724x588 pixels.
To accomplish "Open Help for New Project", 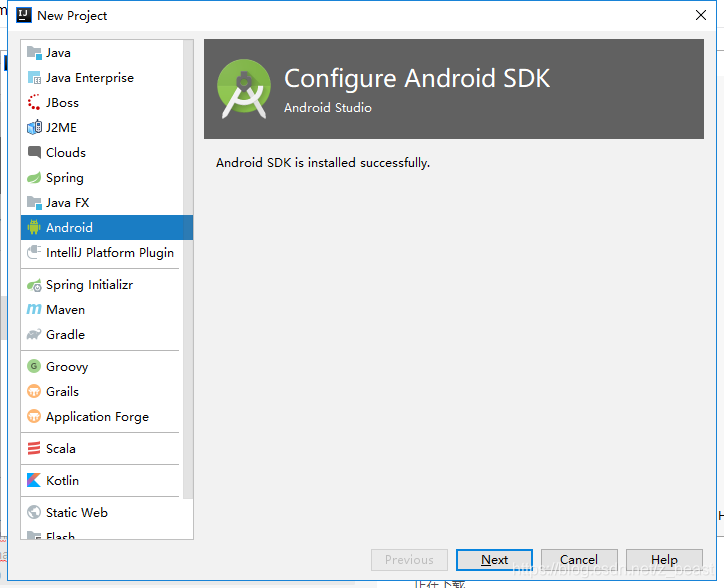I will [x=664, y=560].
